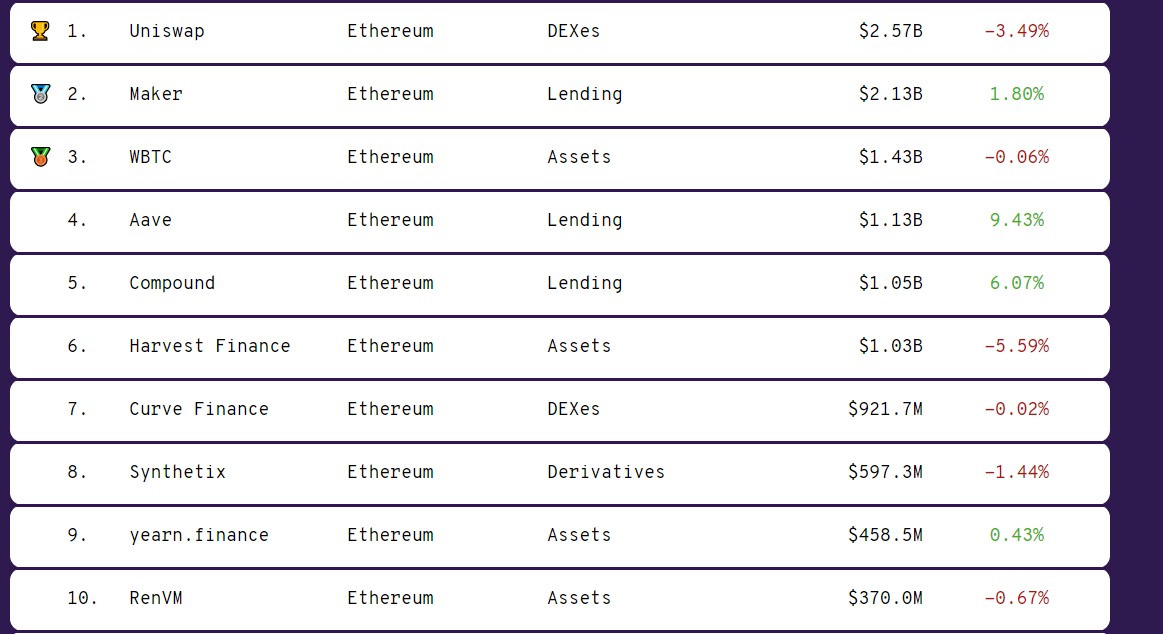Click the DEXes category on Curve Finance row
The height and width of the screenshot is (634, 1163).
573,409
